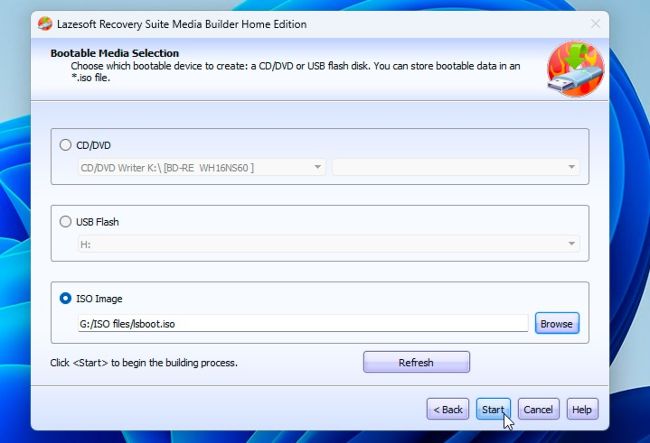
Task: Click the 'Click <Start> to begin' hint text
Action: pyautogui.click(x=144, y=362)
